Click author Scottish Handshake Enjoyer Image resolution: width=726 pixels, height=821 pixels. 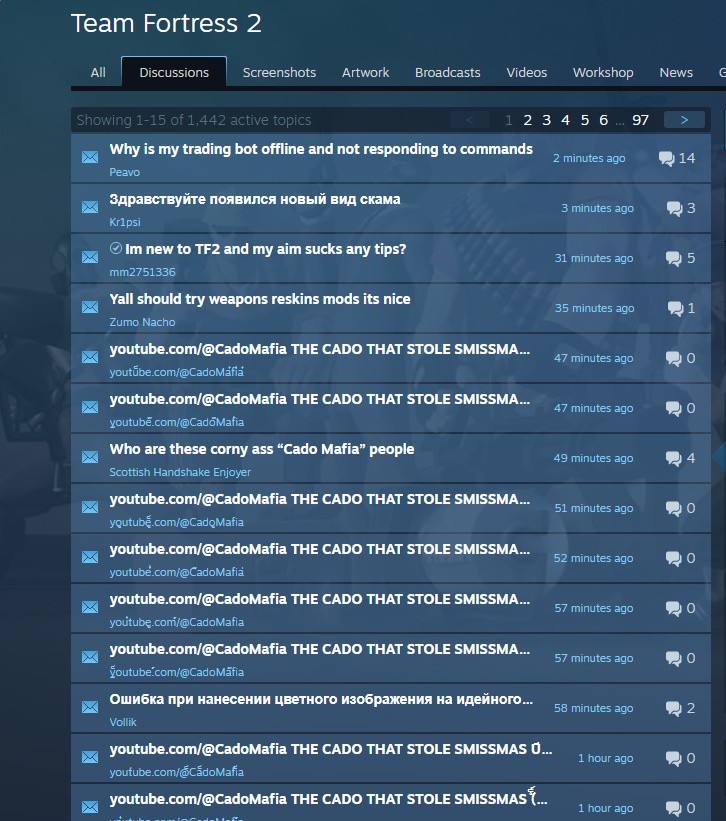[x=180, y=472]
